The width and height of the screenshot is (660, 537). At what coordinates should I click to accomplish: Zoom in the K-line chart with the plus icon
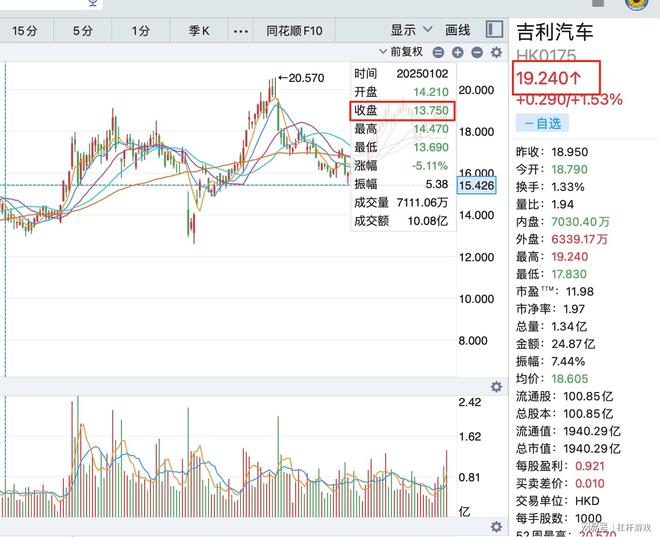(458, 53)
